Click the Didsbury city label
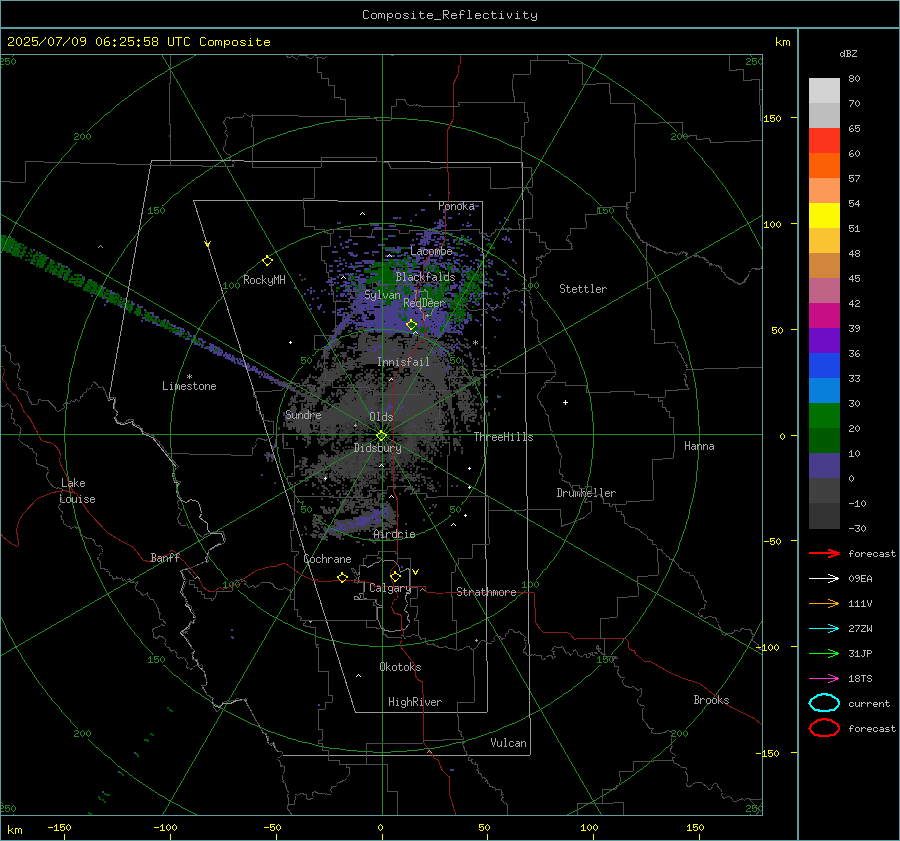900x841 pixels. [x=377, y=448]
